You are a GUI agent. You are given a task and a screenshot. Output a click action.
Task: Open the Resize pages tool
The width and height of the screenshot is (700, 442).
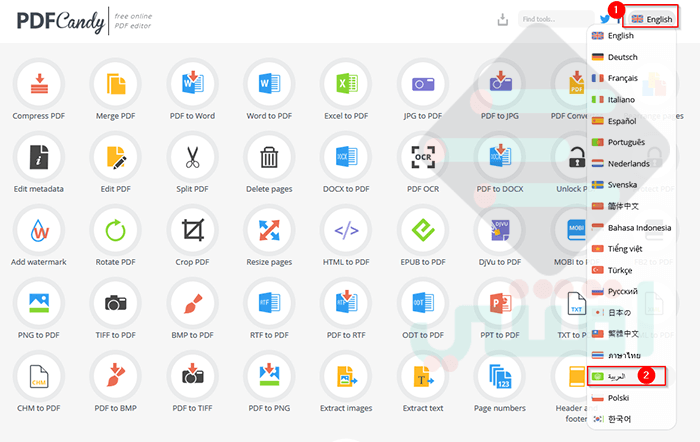tap(269, 231)
